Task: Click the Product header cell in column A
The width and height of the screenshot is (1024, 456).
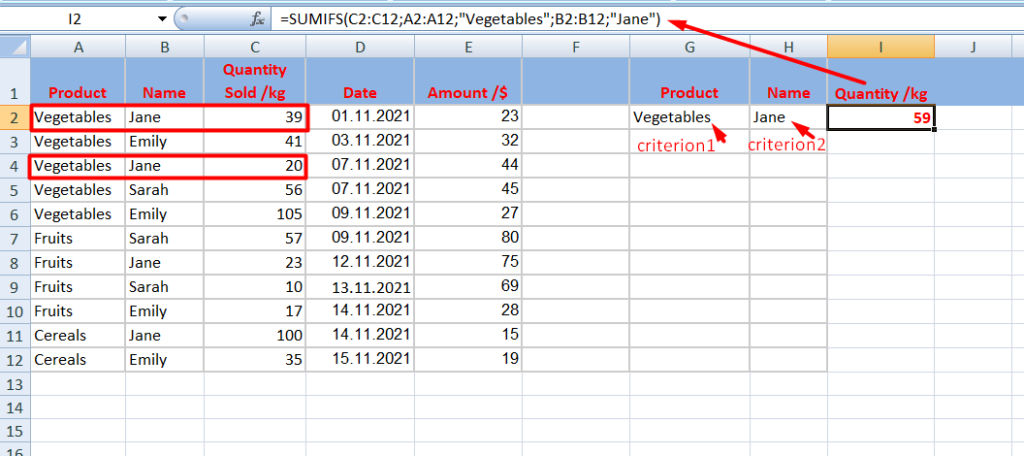Action: [x=78, y=81]
